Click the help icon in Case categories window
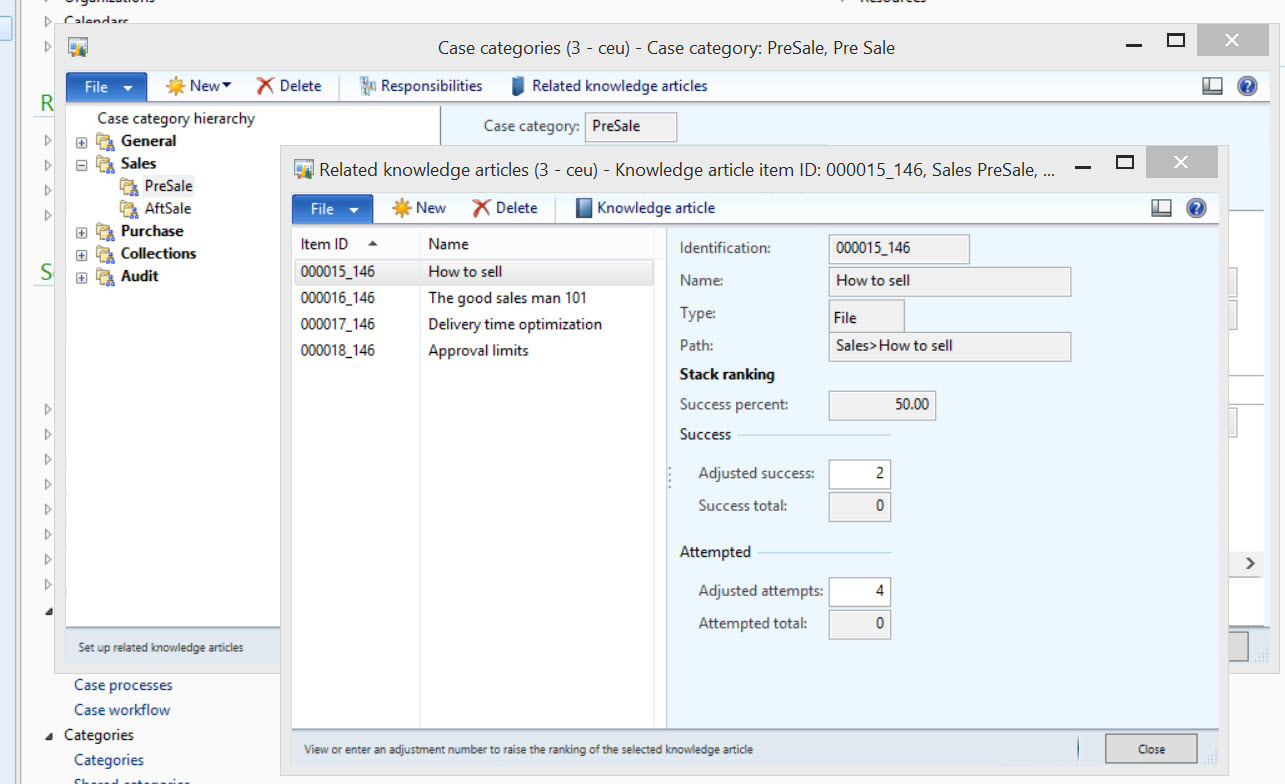Screen dimensions: 1285x784 click(x=1247, y=86)
